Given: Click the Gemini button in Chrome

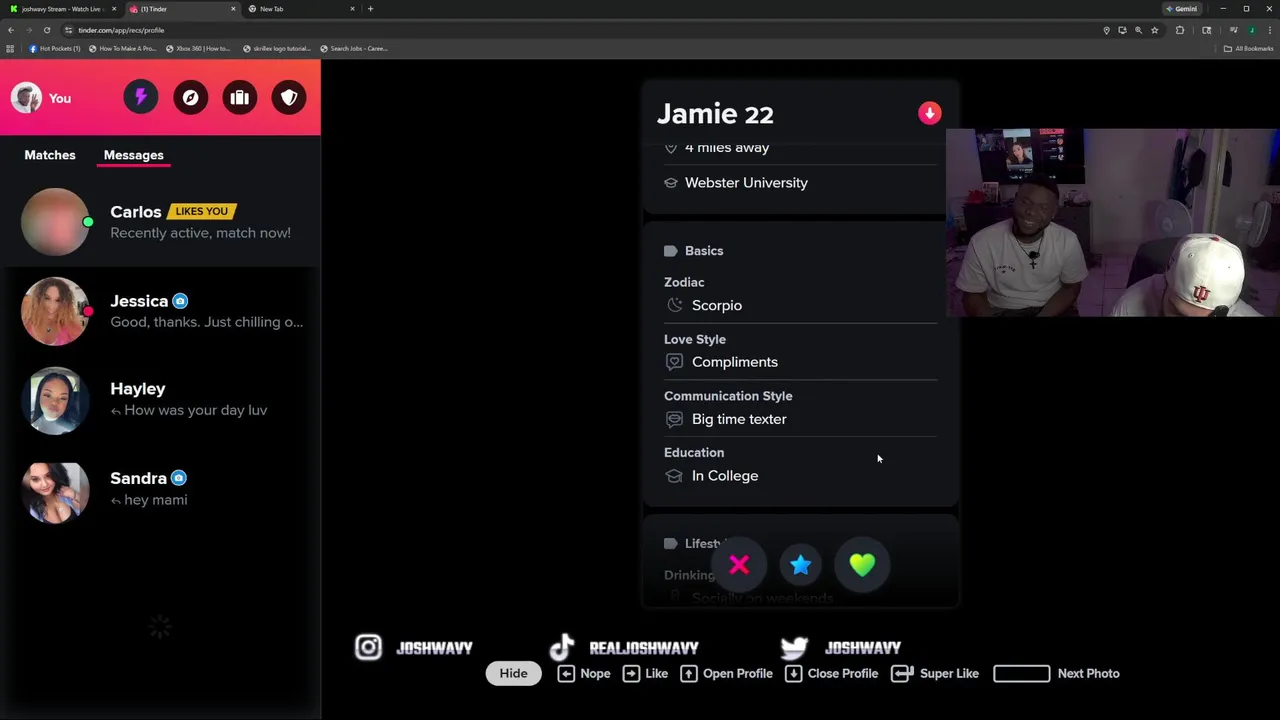Looking at the screenshot, I should 1181,9.
